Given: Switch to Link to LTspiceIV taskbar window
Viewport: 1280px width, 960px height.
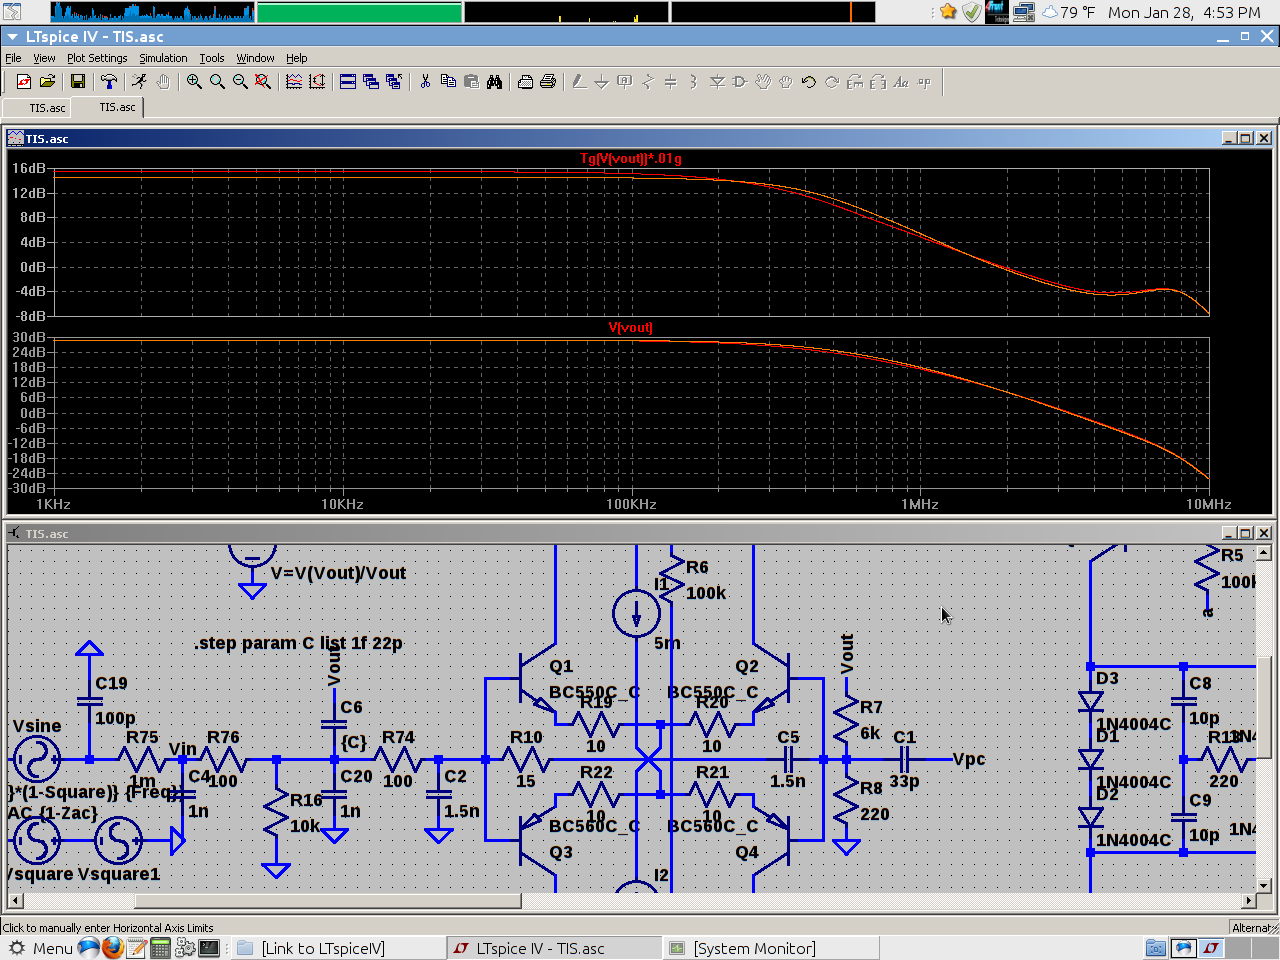Looking at the screenshot, I should pyautogui.click(x=338, y=948).
